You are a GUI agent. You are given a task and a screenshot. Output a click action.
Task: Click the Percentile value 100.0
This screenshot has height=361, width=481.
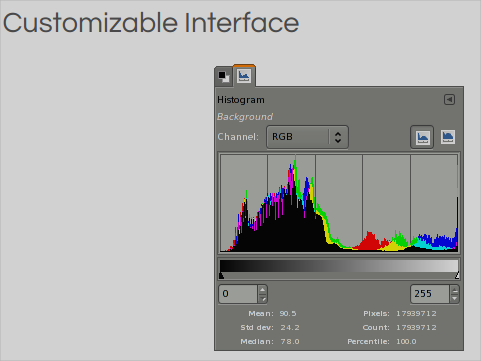coord(406,341)
